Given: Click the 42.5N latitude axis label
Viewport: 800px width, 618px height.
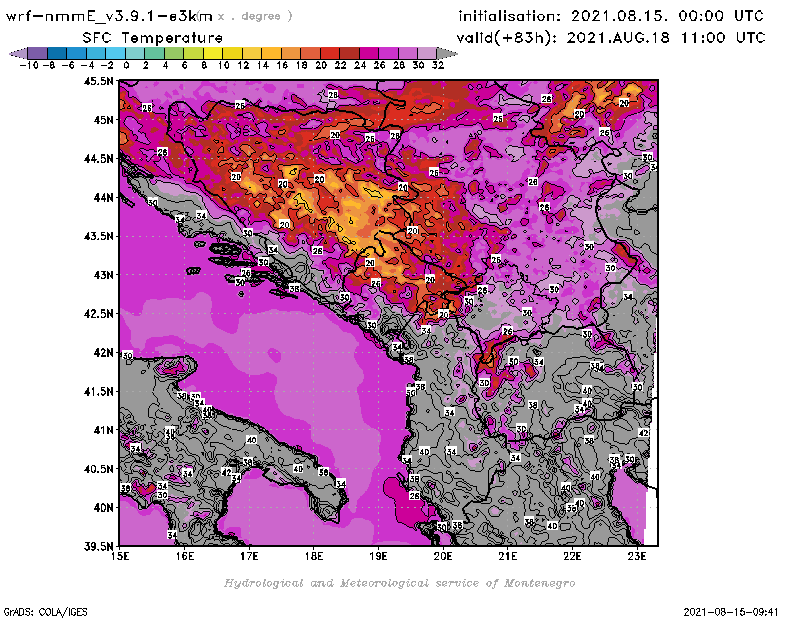Looking at the screenshot, I should click(x=98, y=314).
